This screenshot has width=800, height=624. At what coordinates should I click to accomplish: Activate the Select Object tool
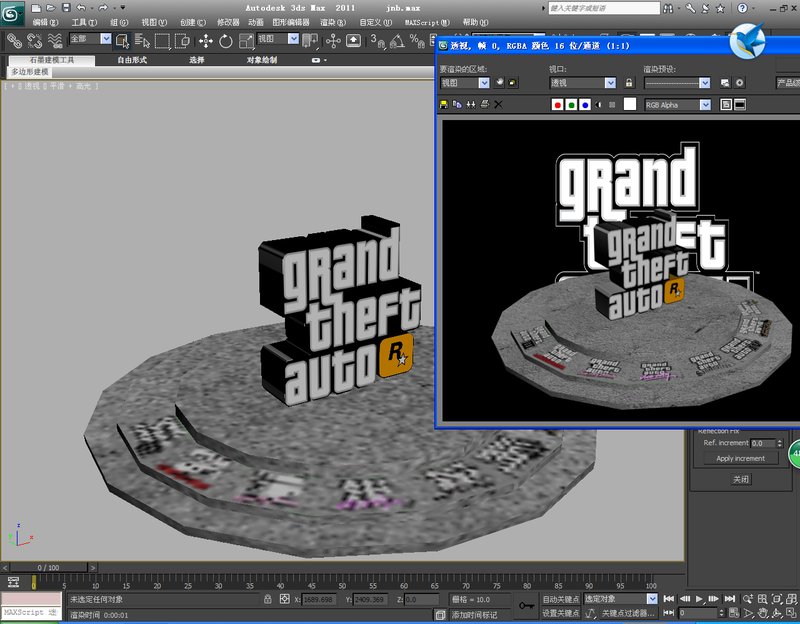click(122, 40)
